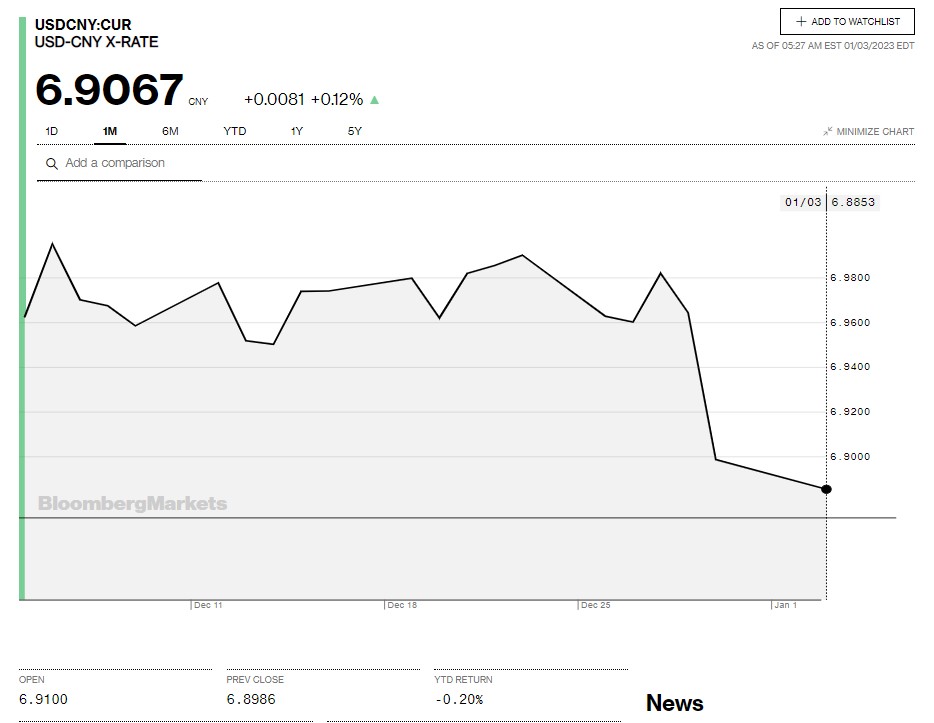Open the 5Y chart view
This screenshot has width=934, height=723.
pyautogui.click(x=355, y=131)
